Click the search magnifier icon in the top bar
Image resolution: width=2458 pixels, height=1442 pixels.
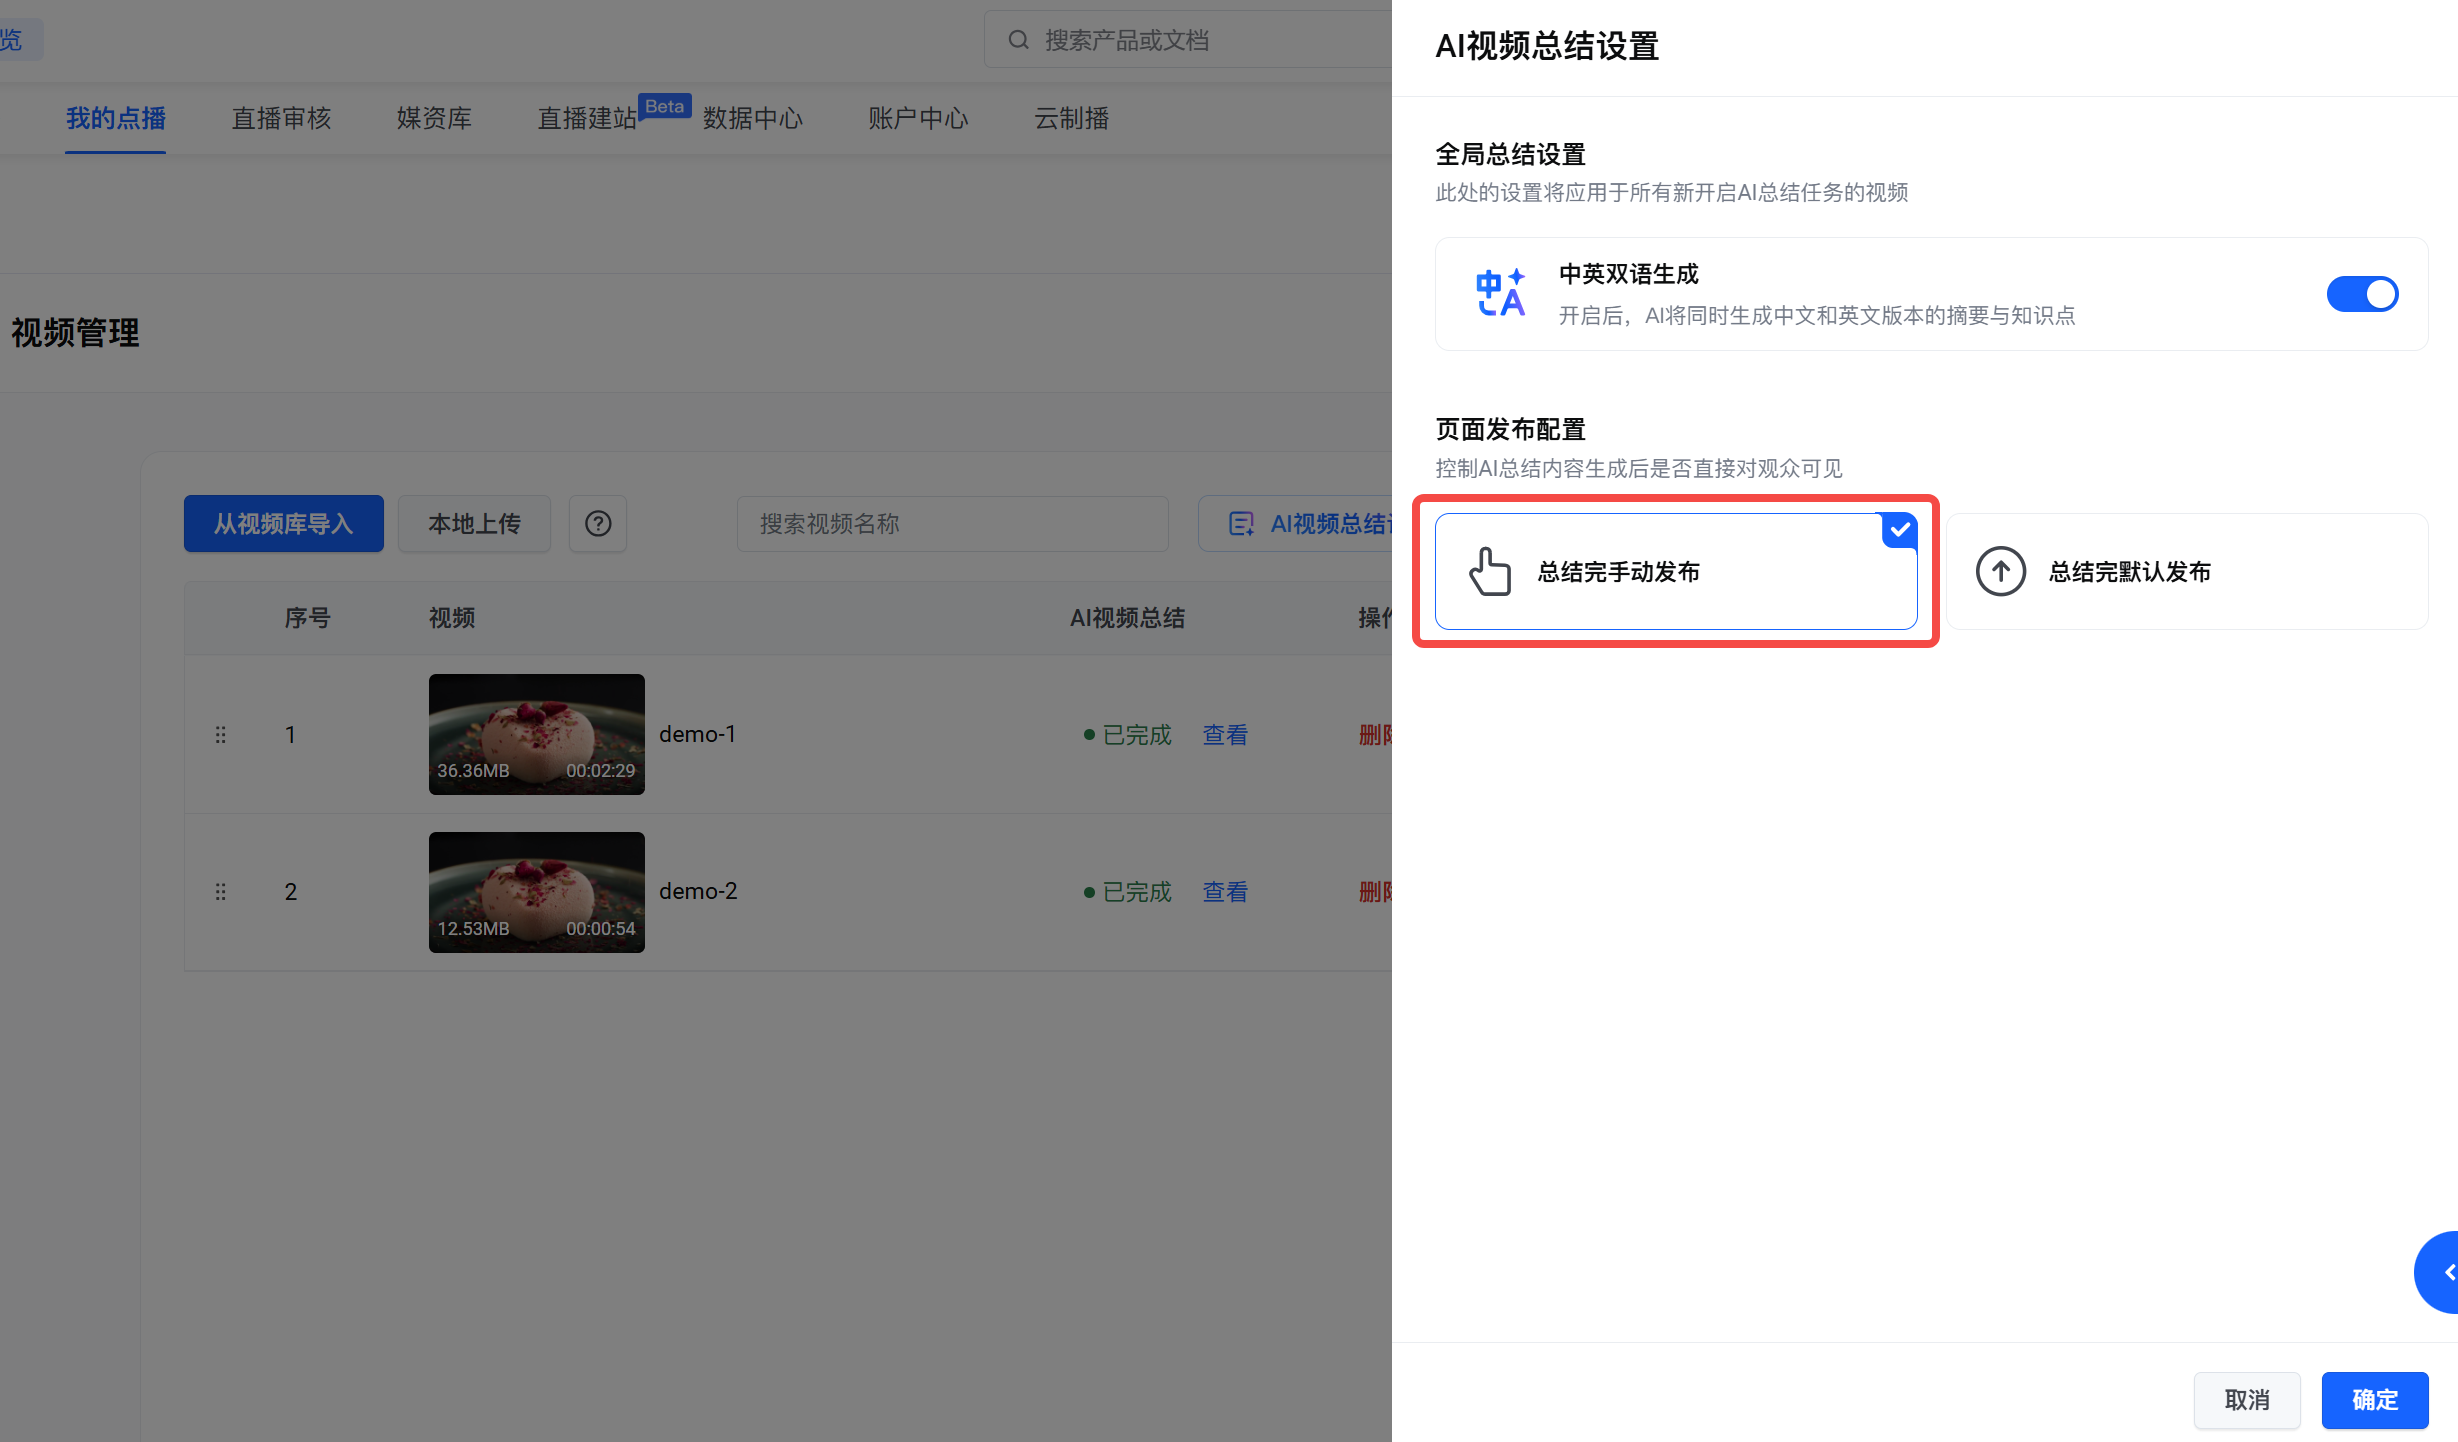(1018, 40)
